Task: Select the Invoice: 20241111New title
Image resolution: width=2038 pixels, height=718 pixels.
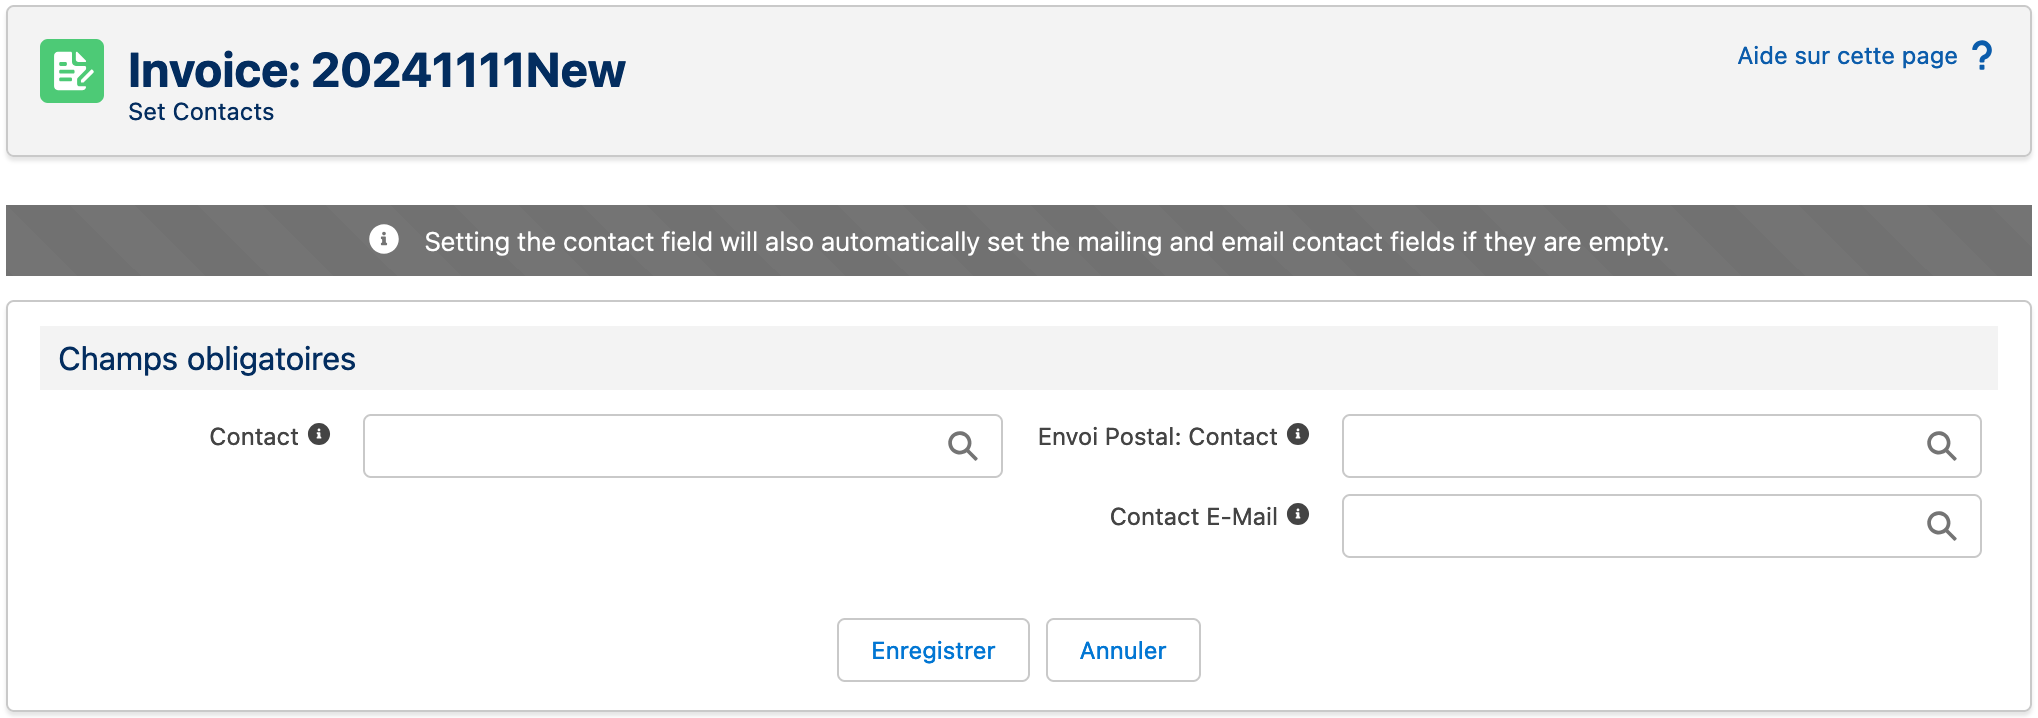Action: tap(377, 69)
